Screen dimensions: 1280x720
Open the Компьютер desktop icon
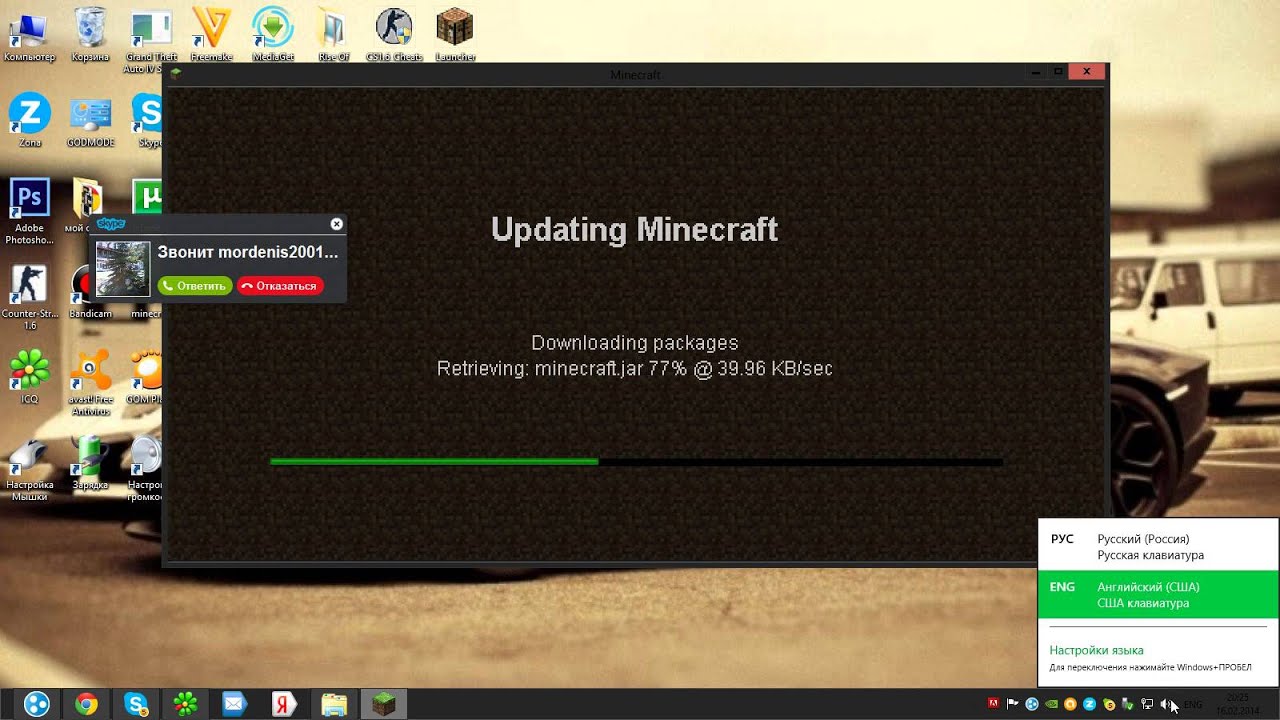point(30,35)
